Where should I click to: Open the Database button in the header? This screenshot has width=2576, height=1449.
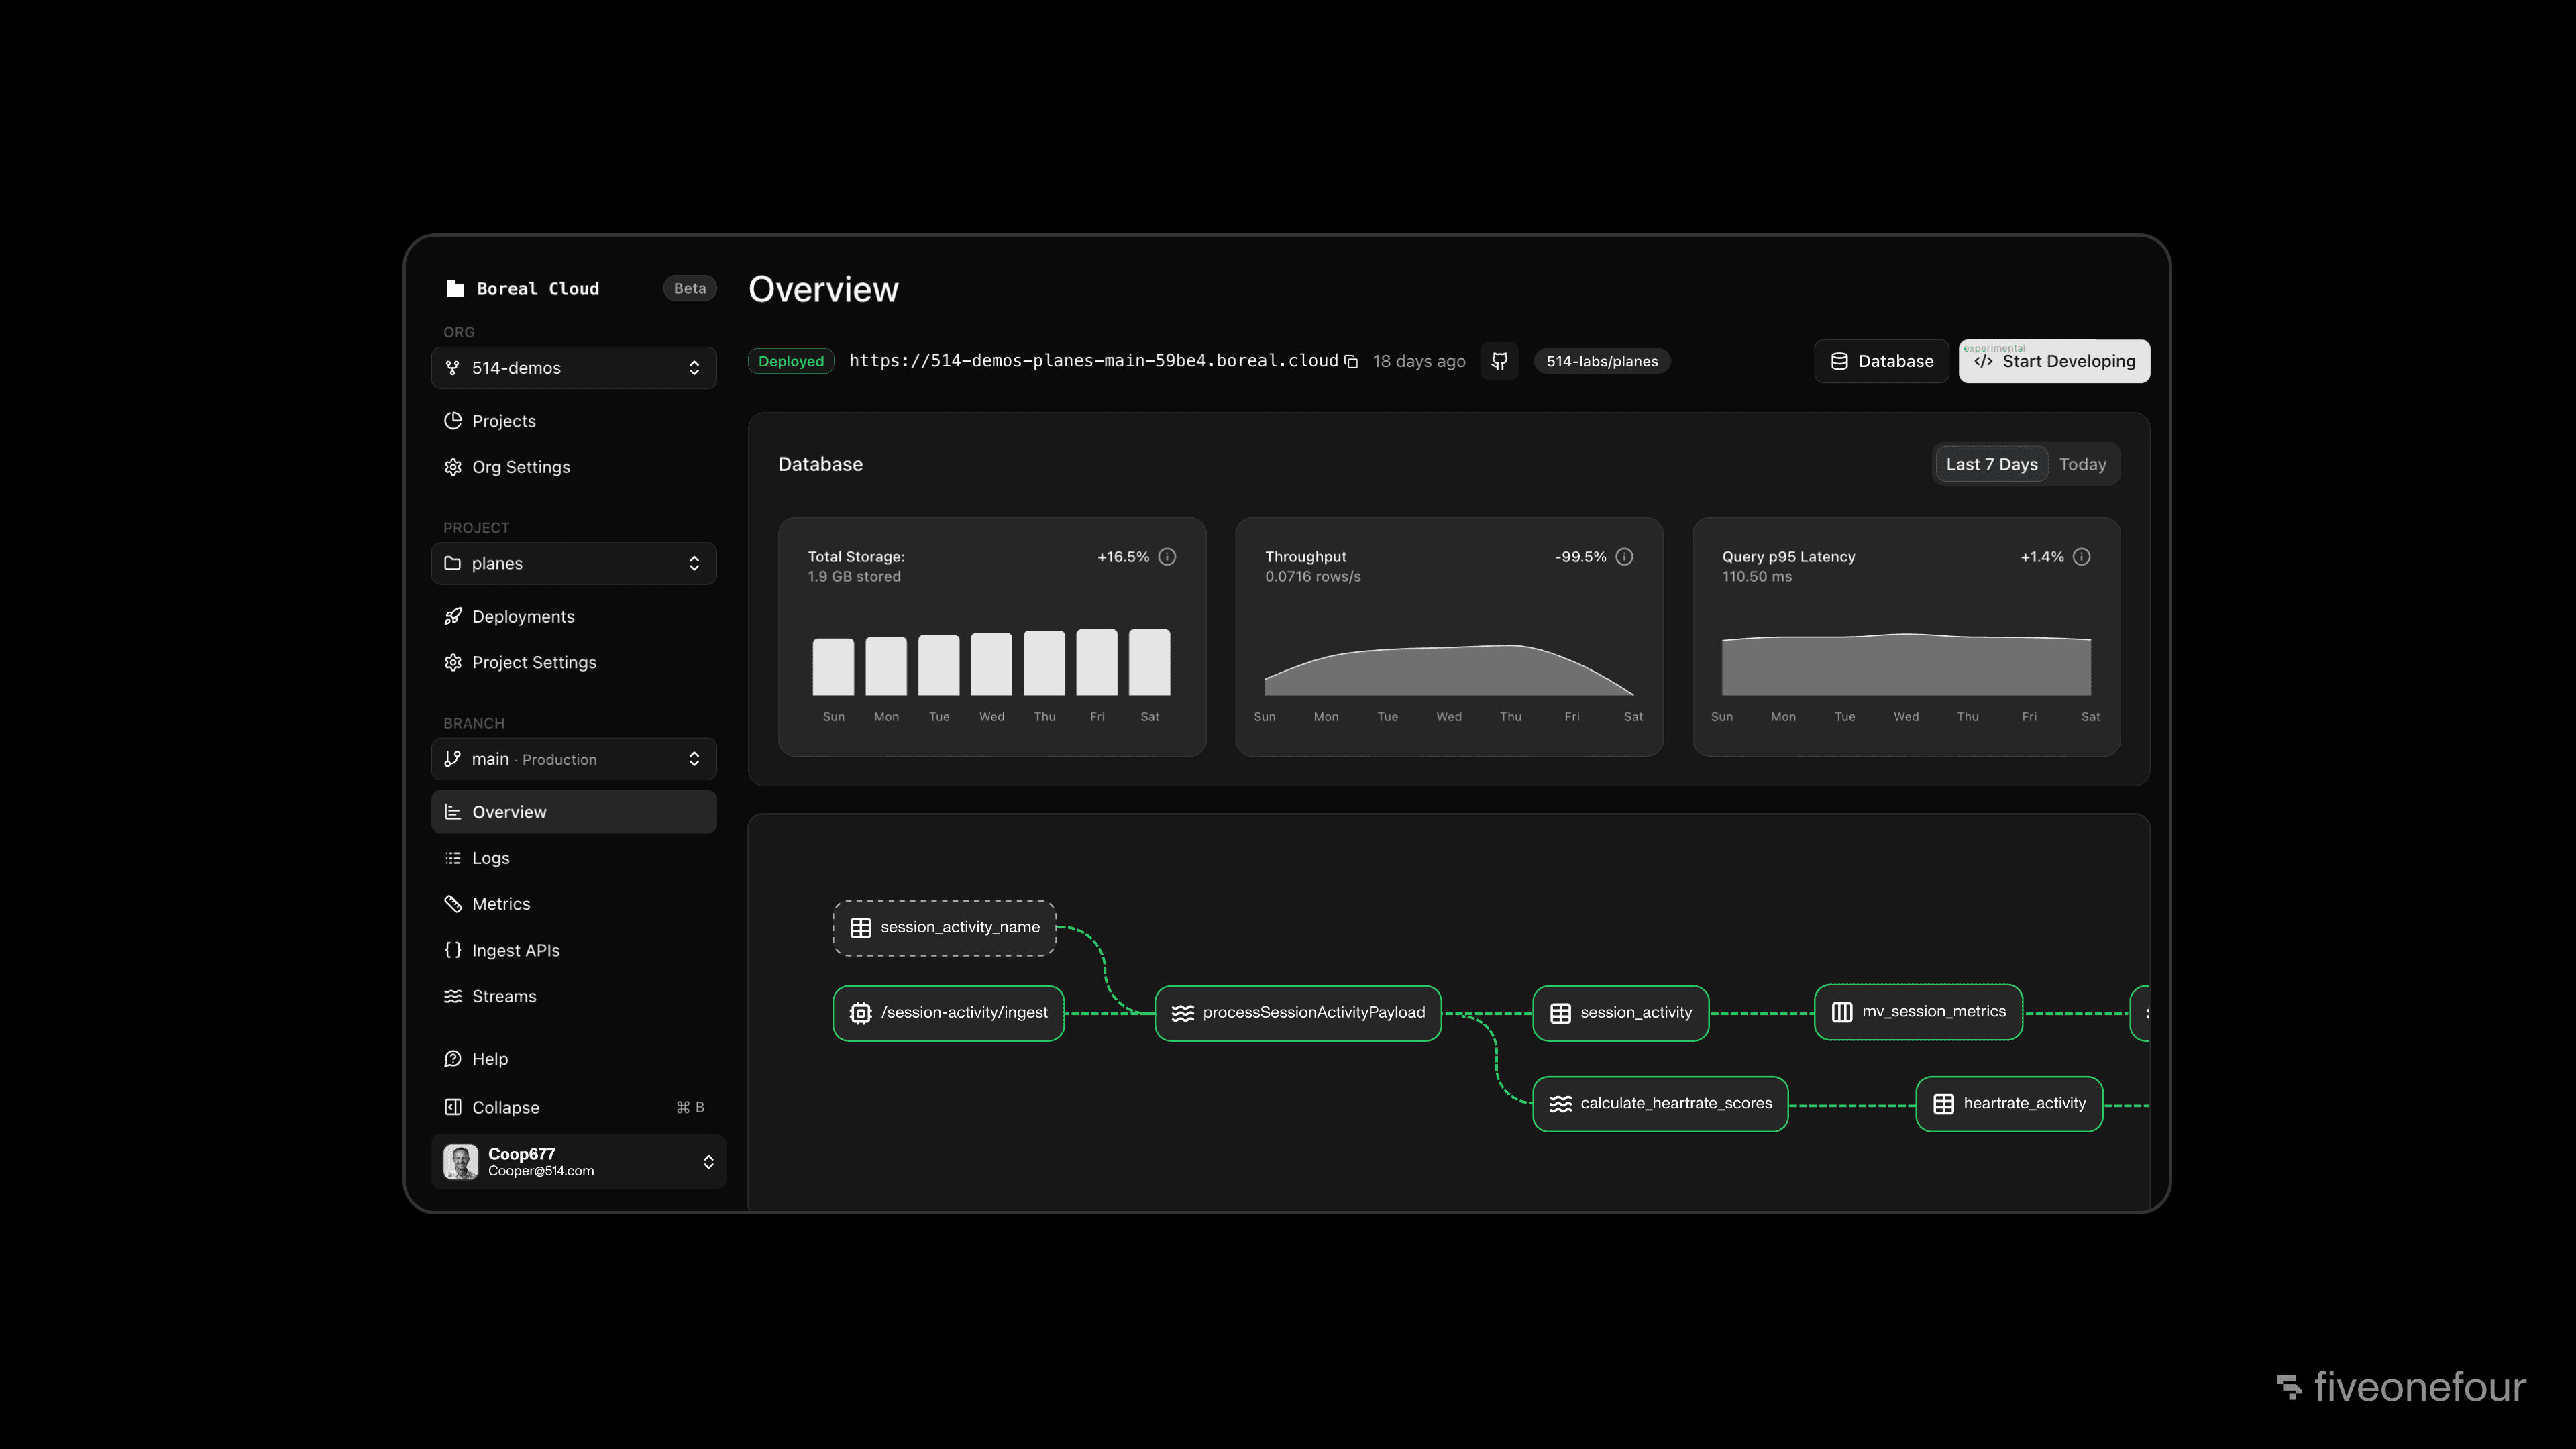1881,361
